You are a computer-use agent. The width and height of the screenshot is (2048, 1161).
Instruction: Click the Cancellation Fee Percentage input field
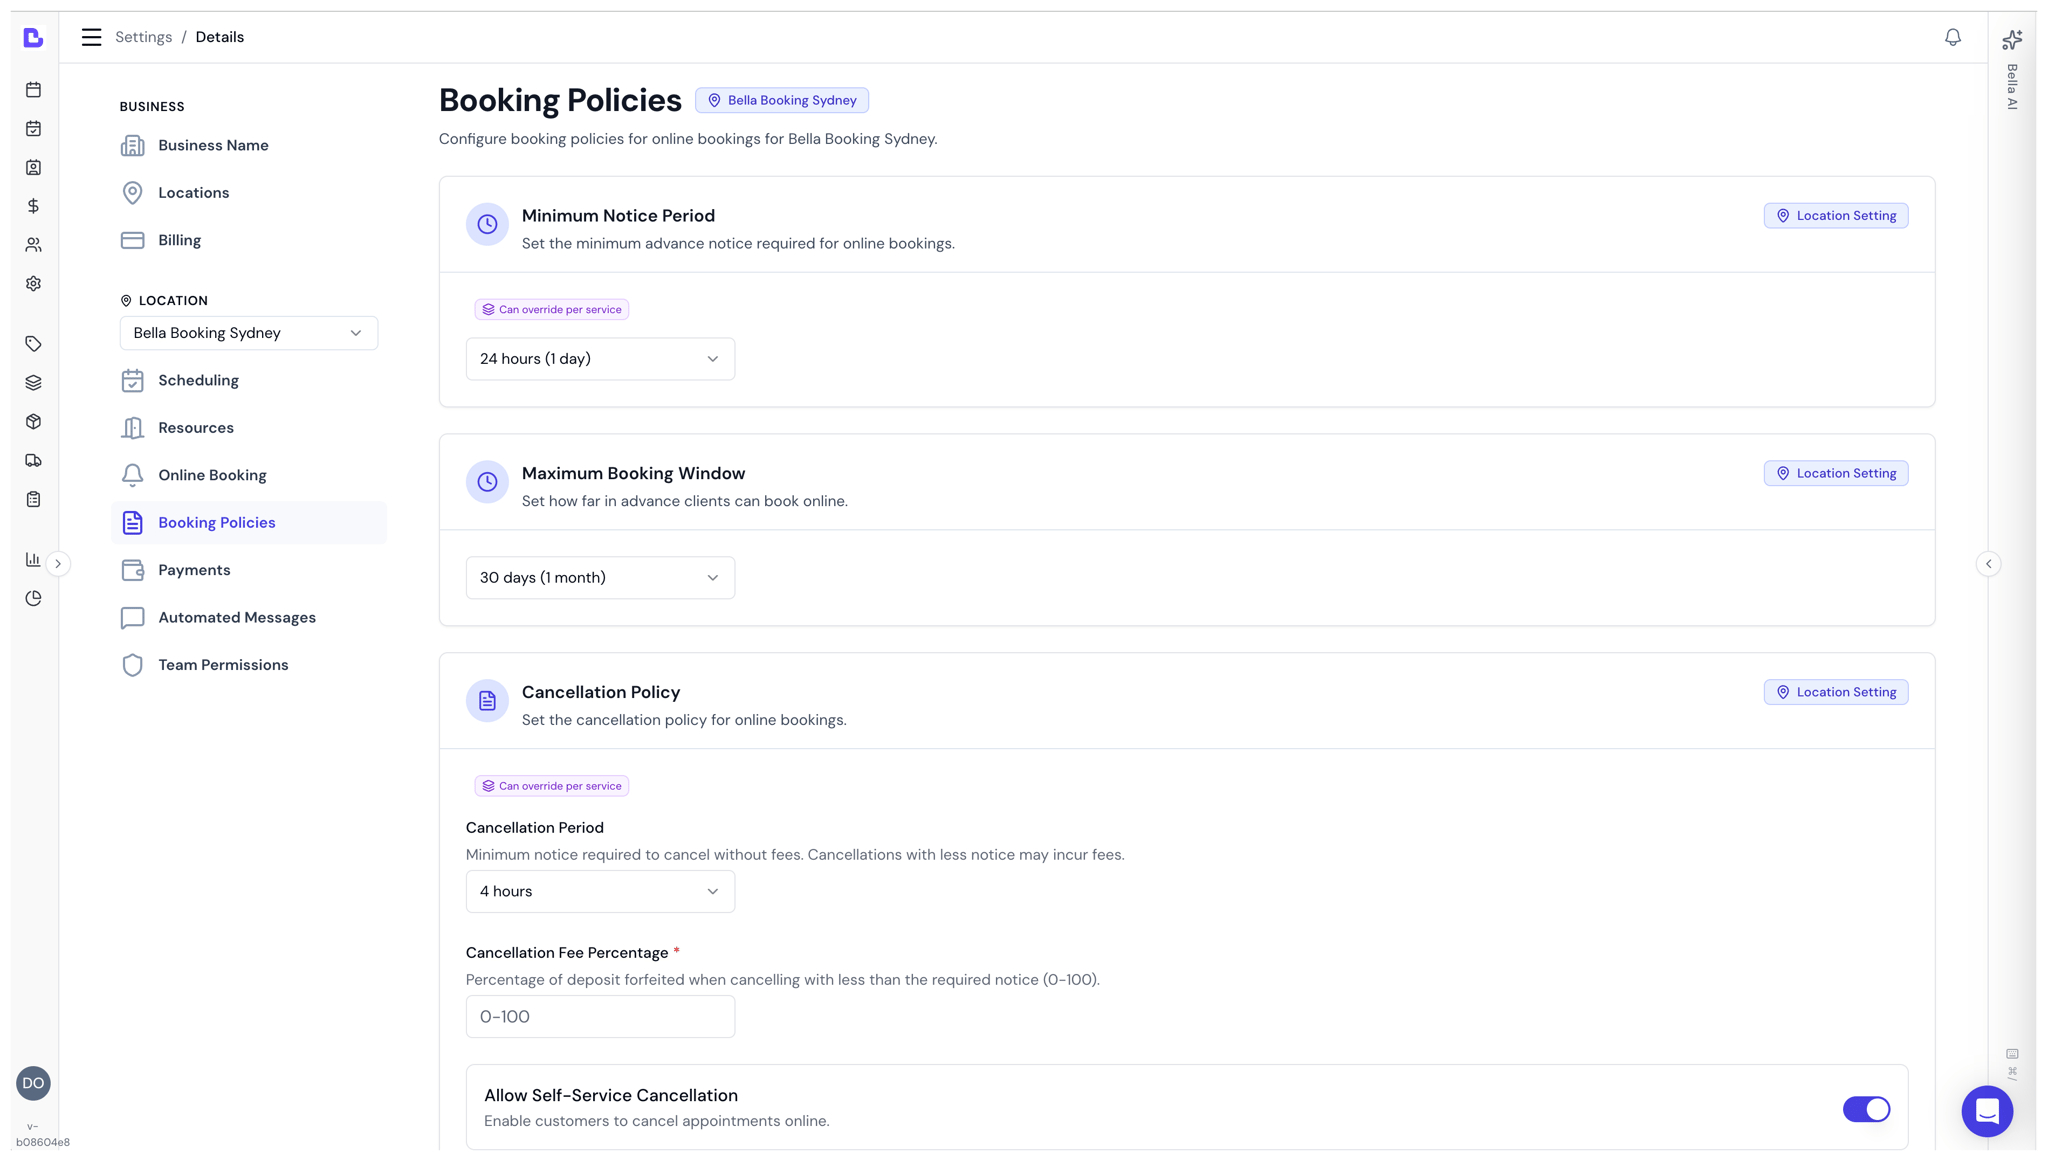coord(600,1016)
